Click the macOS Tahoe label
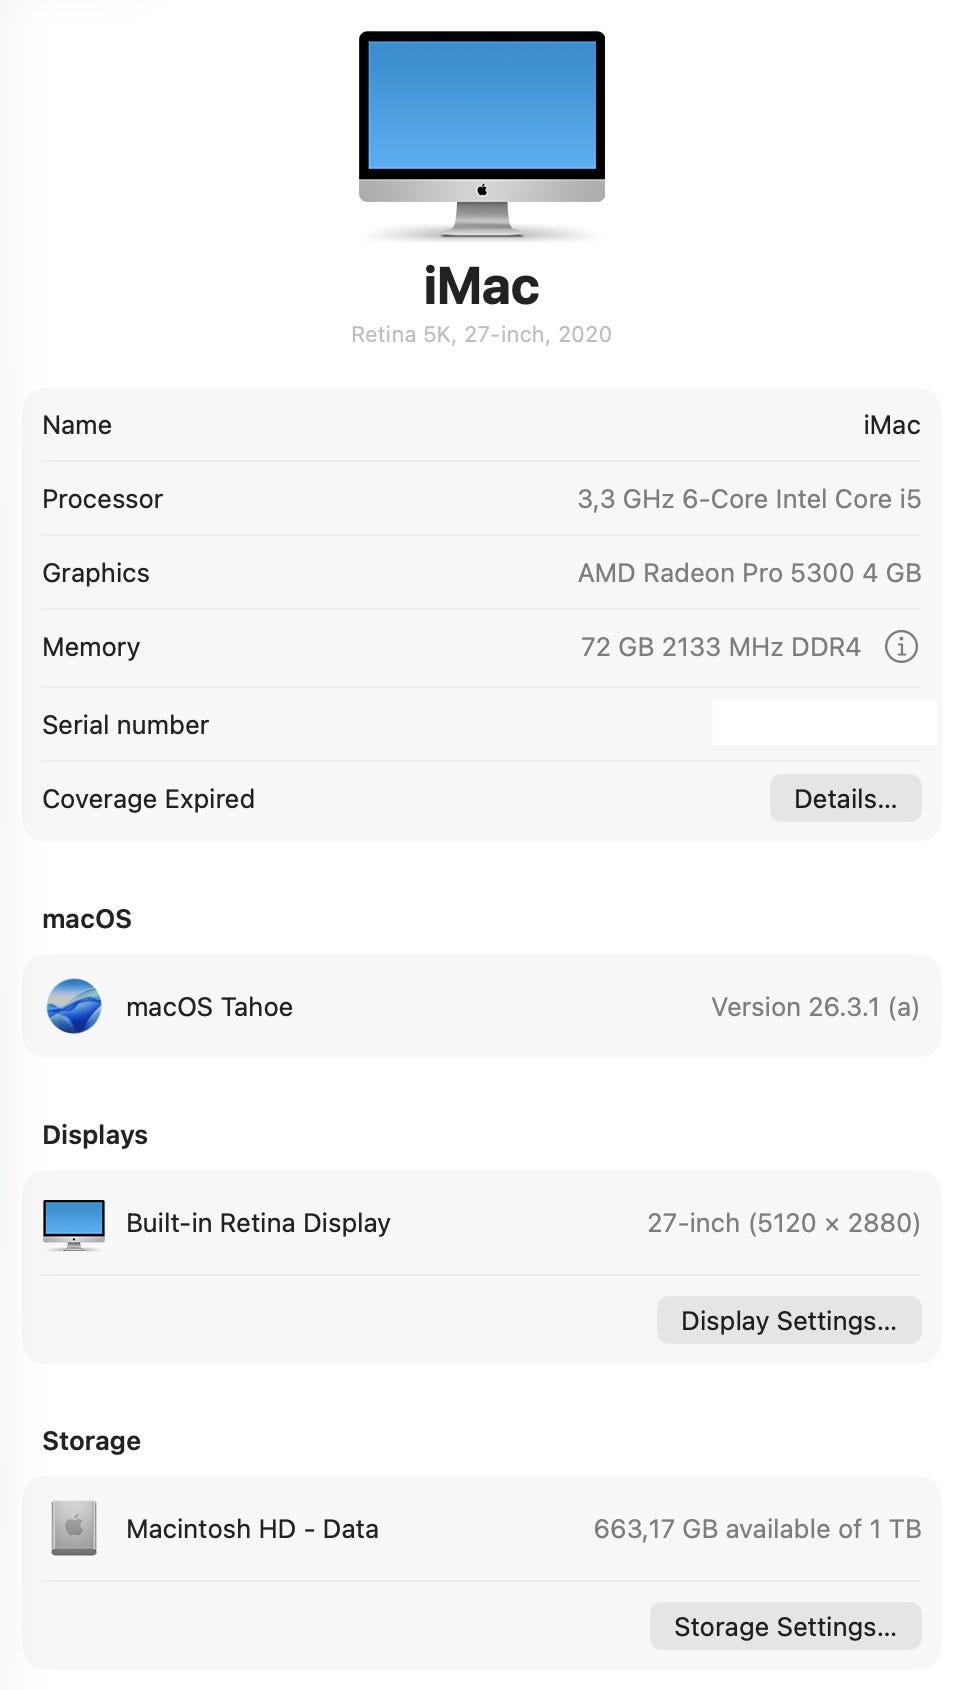 (x=209, y=1007)
